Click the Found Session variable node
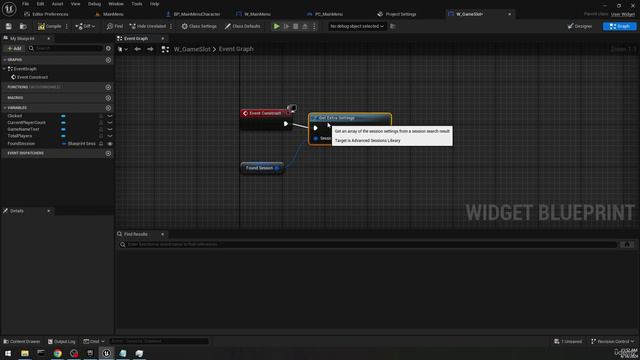Image resolution: width=640 pixels, height=360 pixels. (262, 168)
